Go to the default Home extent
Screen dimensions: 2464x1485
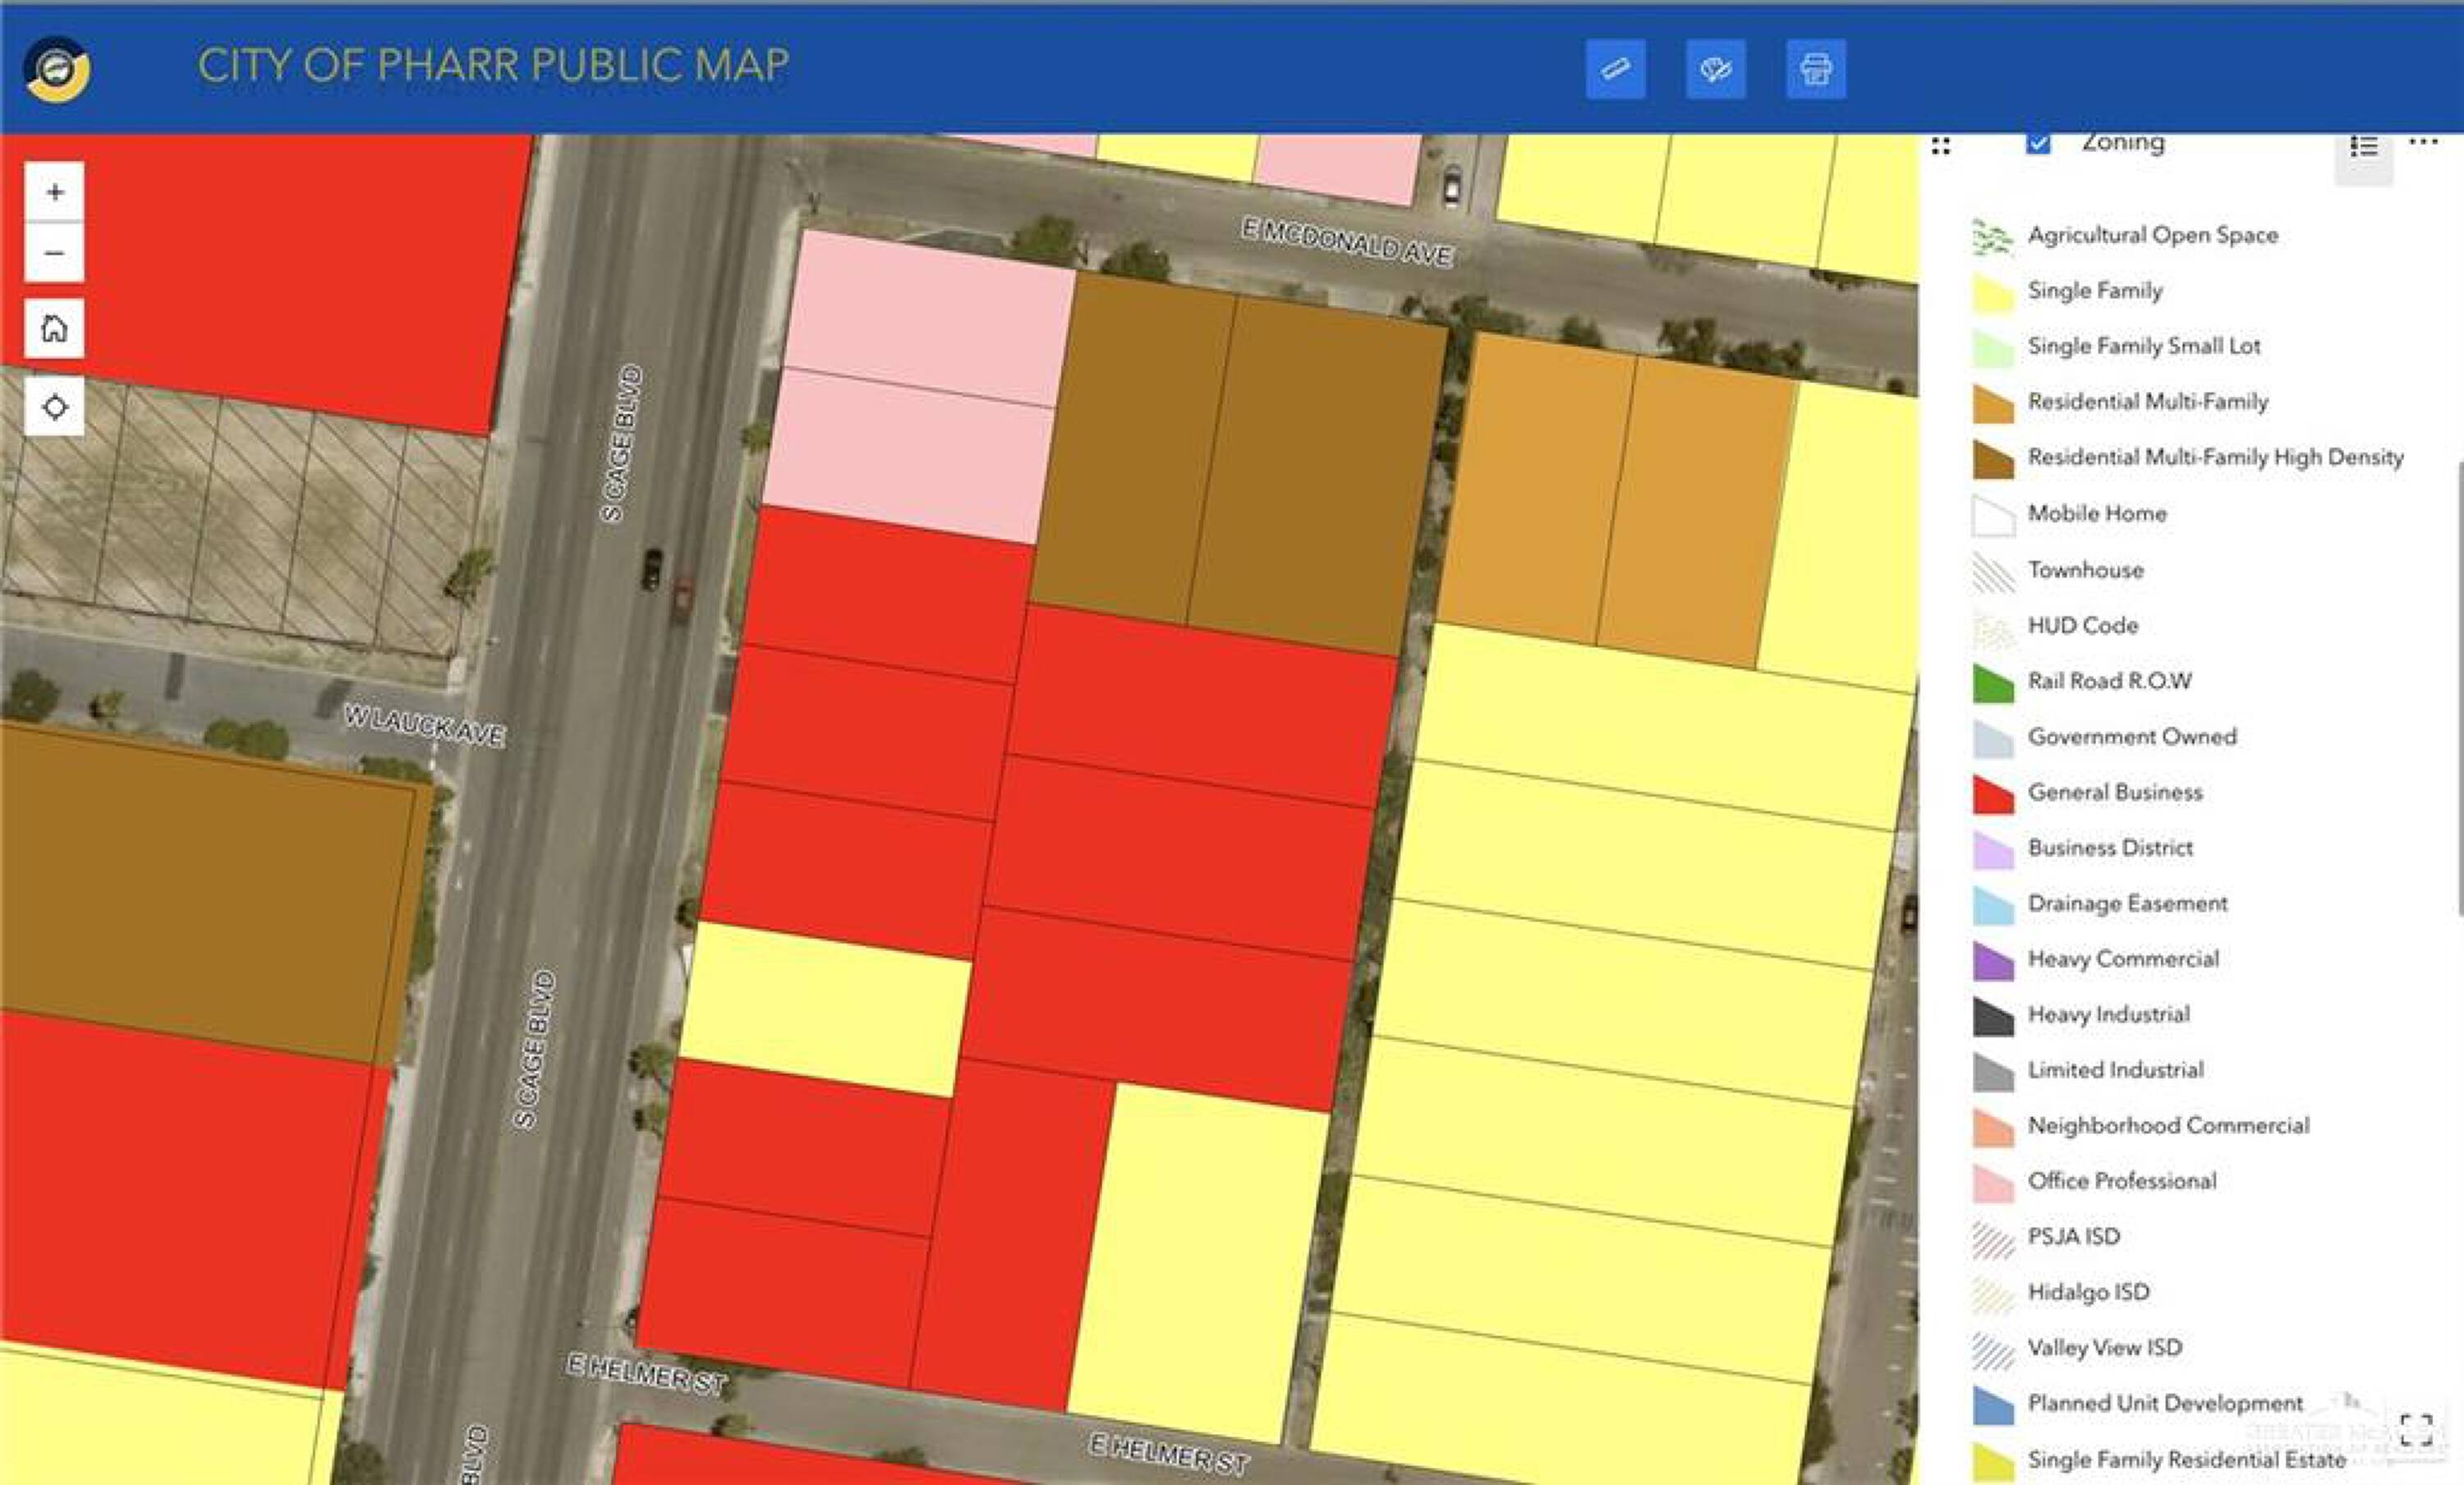pyautogui.click(x=55, y=328)
